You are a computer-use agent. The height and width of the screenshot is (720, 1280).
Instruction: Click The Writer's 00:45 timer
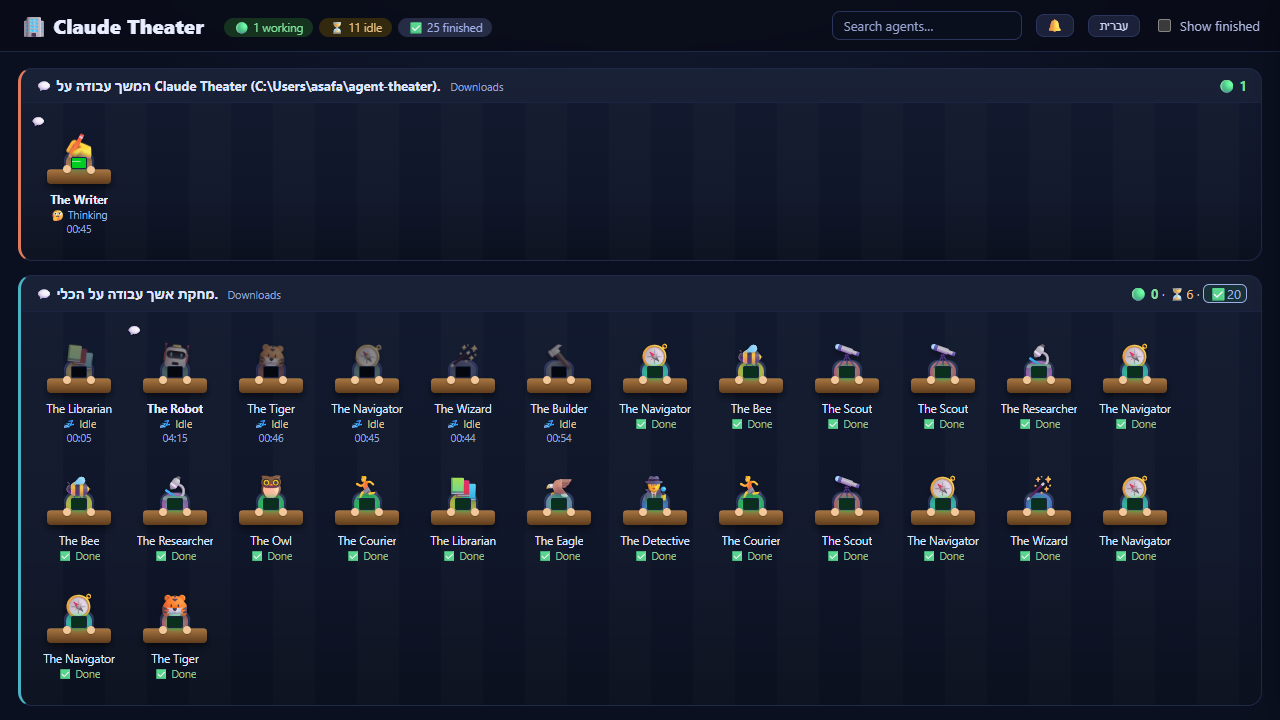pyautogui.click(x=79, y=229)
